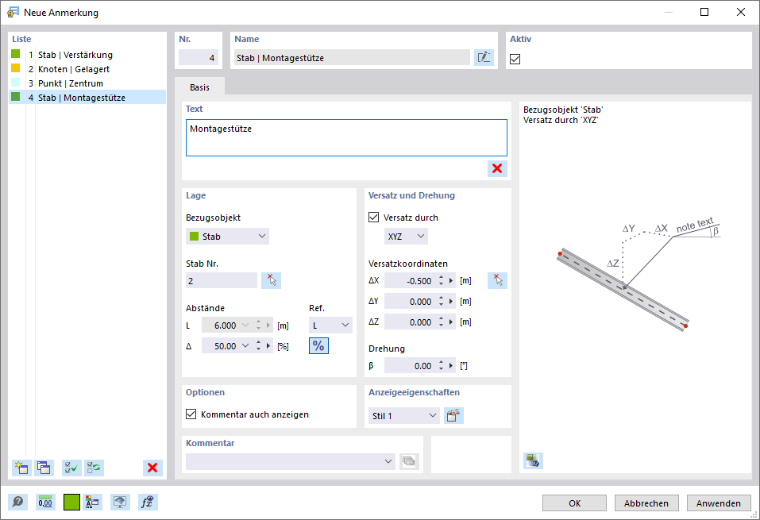
Task: Delete the selected annotation from the list
Action: pos(152,468)
